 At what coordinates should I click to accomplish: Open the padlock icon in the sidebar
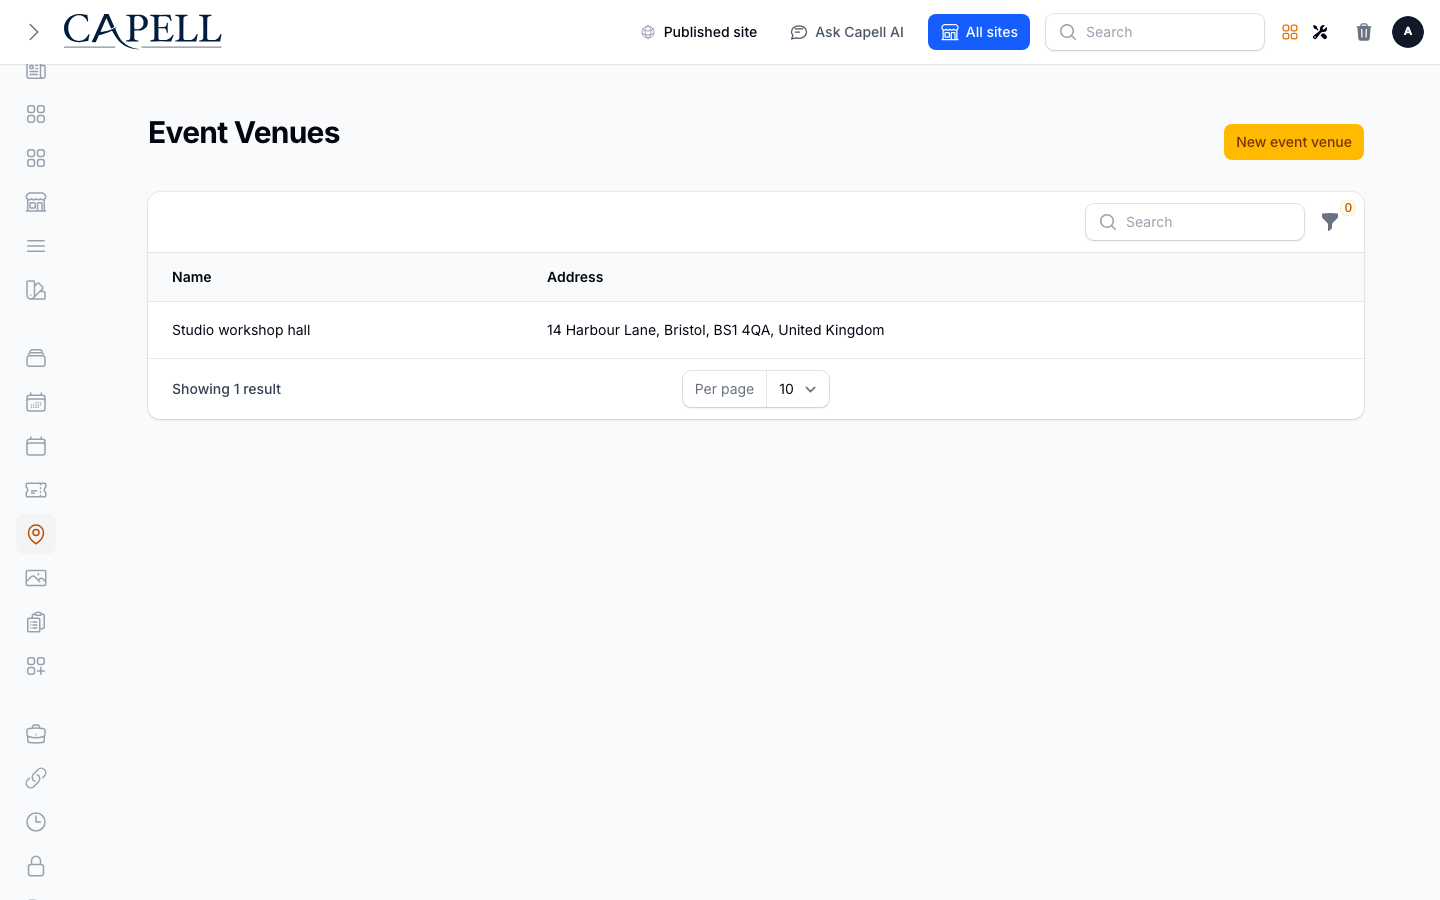coord(36,866)
